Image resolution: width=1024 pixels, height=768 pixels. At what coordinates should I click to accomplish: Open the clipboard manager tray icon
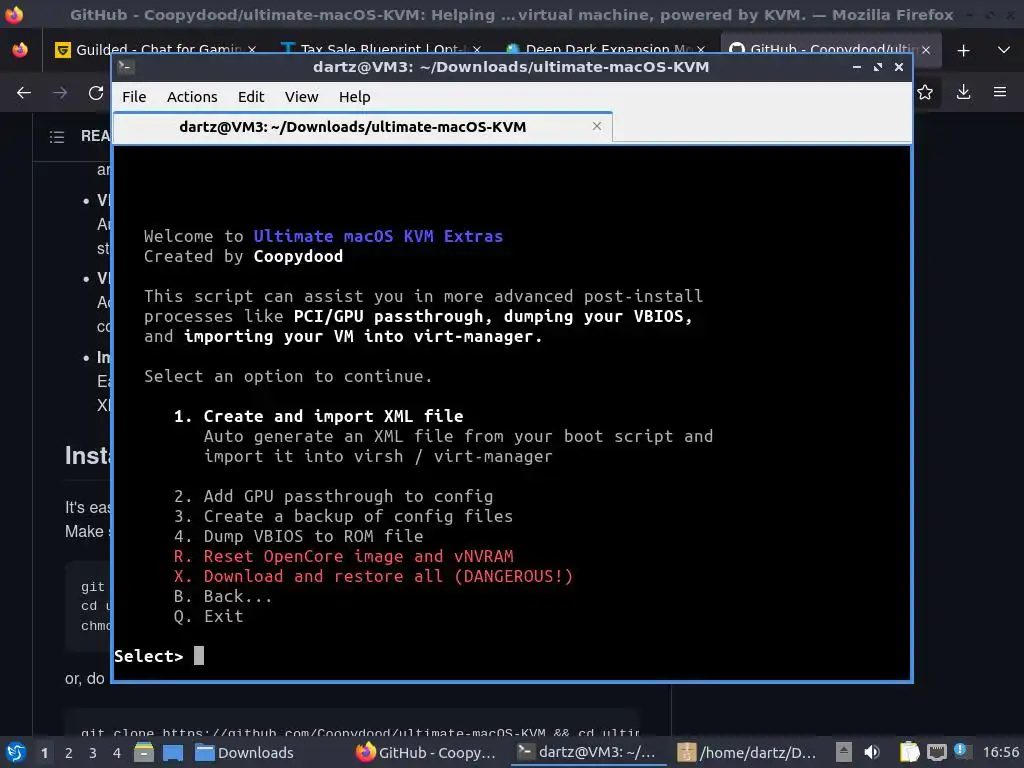tap(909, 752)
